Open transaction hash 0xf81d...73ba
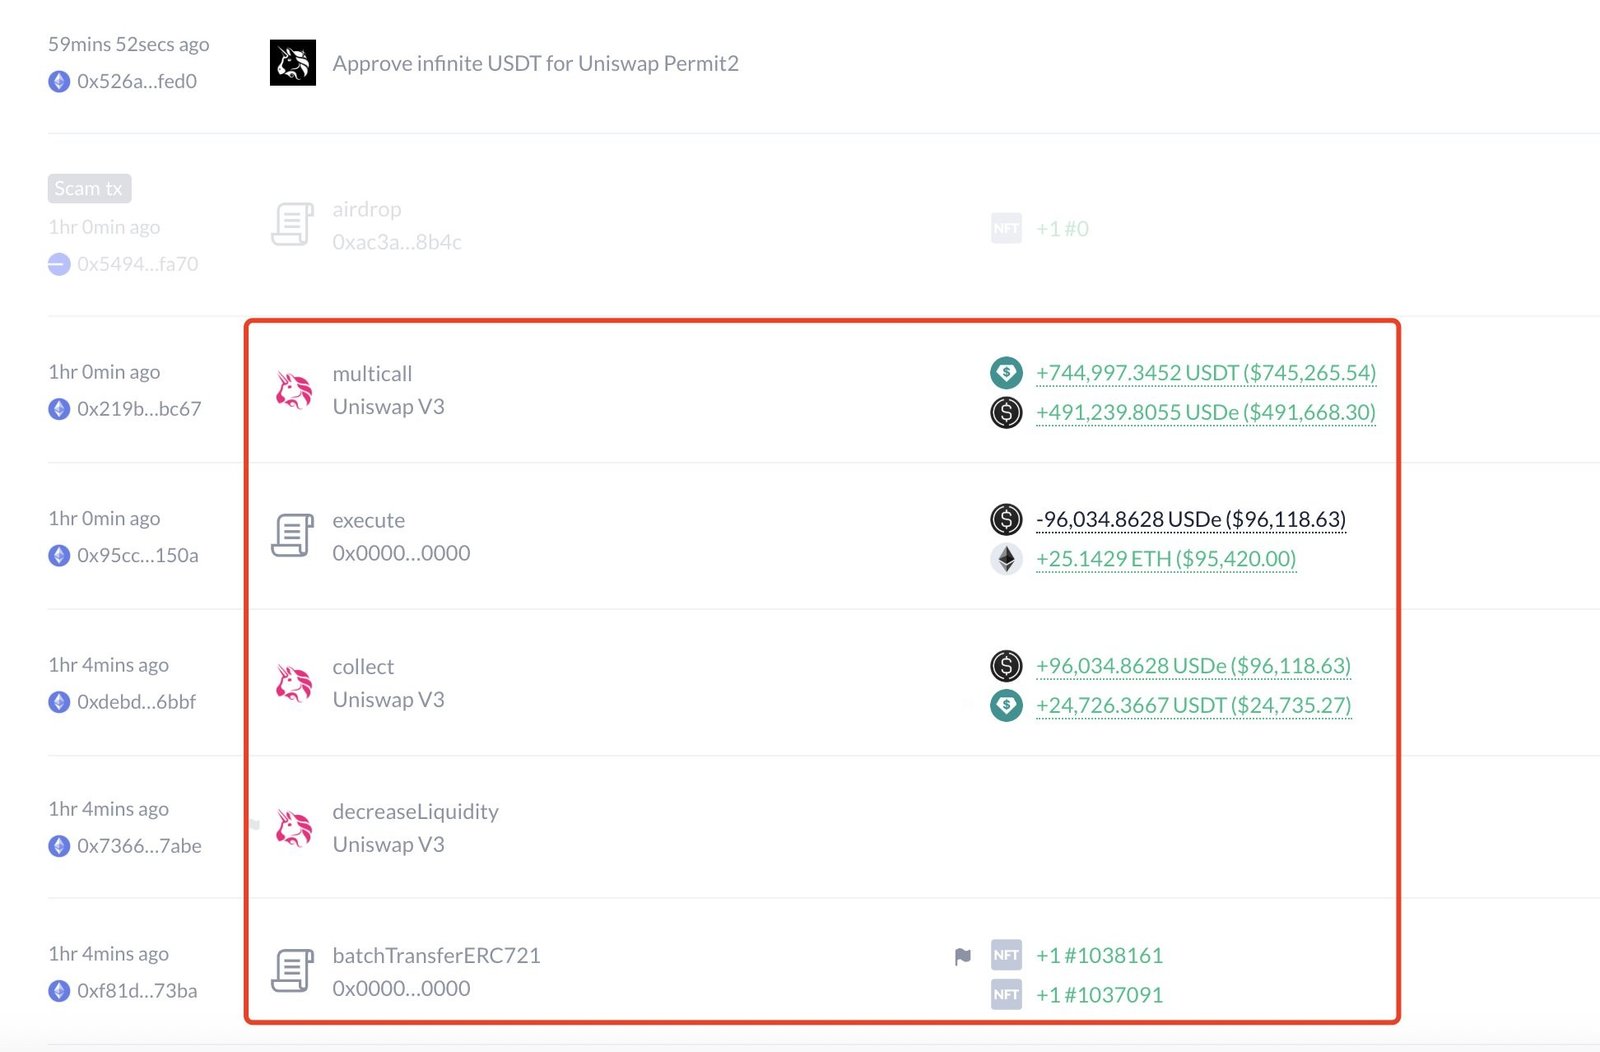The width and height of the screenshot is (1600, 1052). click(x=137, y=991)
